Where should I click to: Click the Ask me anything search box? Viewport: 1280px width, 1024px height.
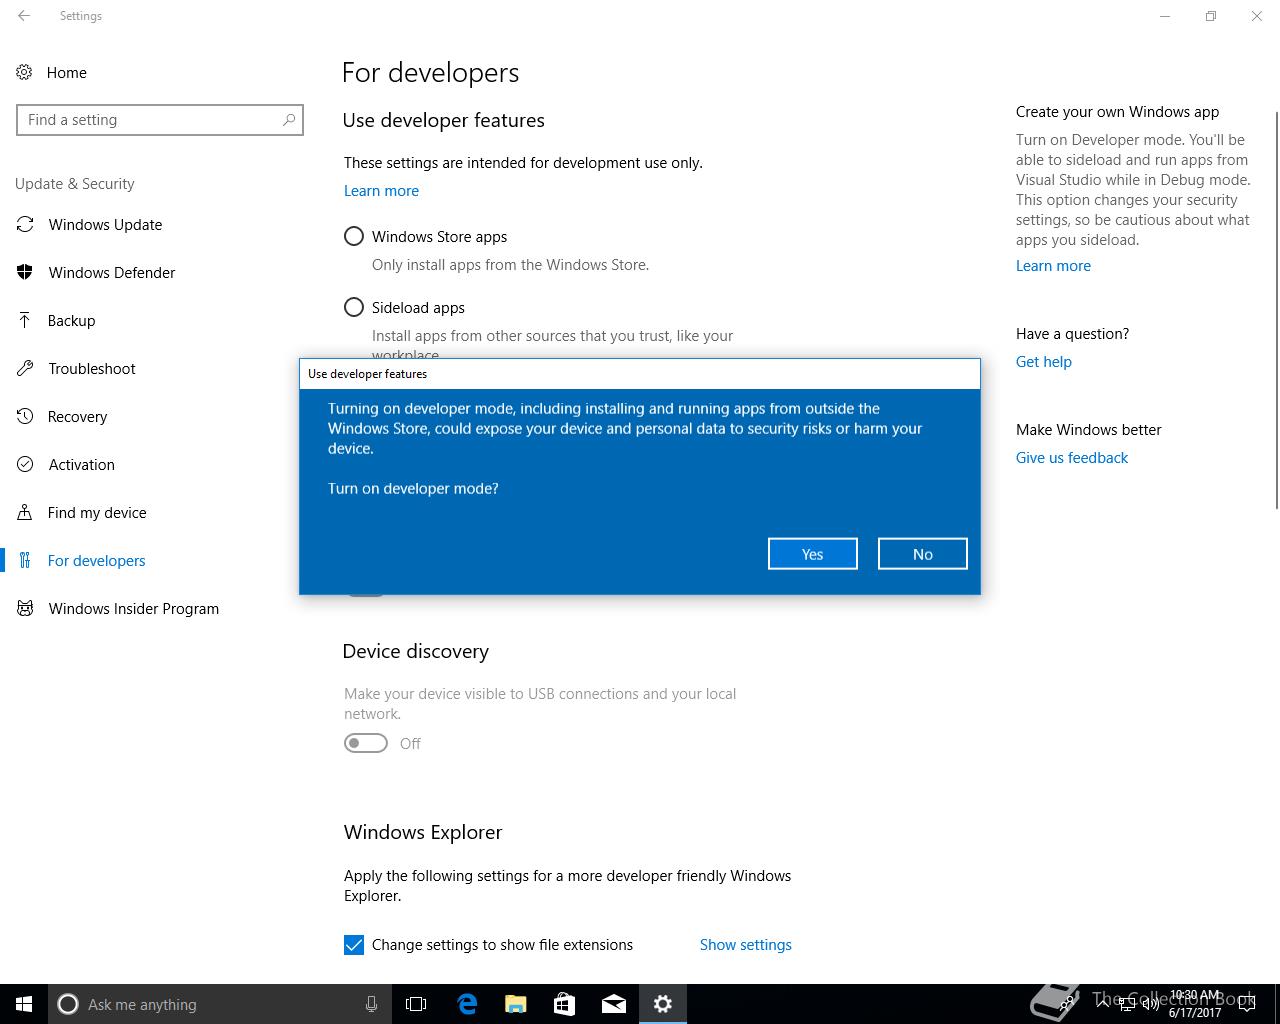(x=218, y=1004)
